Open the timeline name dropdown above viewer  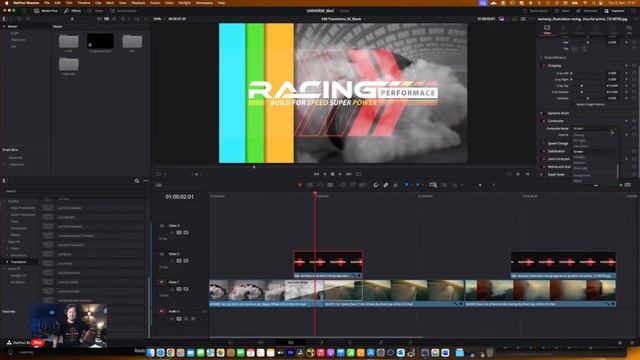pos(342,19)
